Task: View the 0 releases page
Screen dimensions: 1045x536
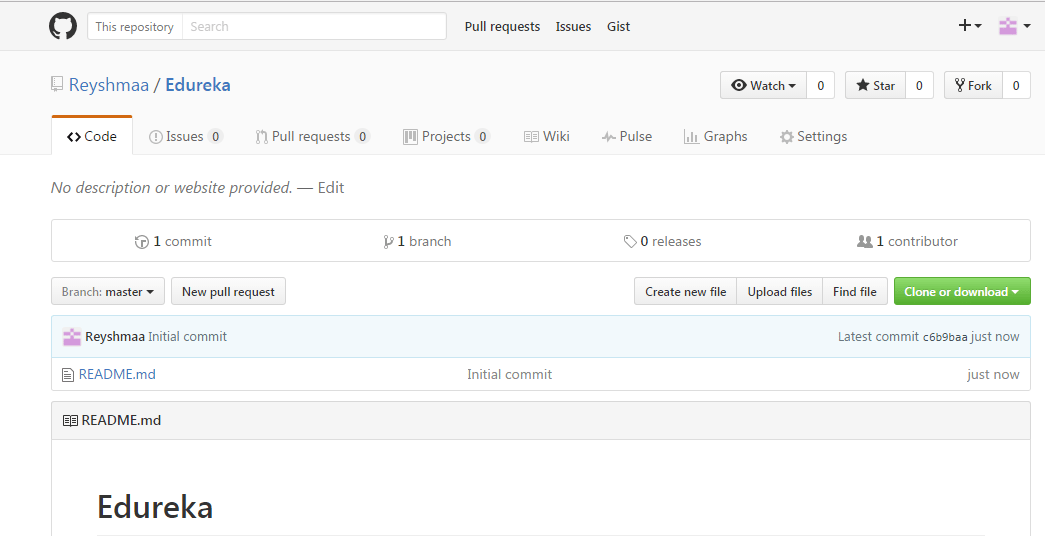Action: click(x=662, y=241)
